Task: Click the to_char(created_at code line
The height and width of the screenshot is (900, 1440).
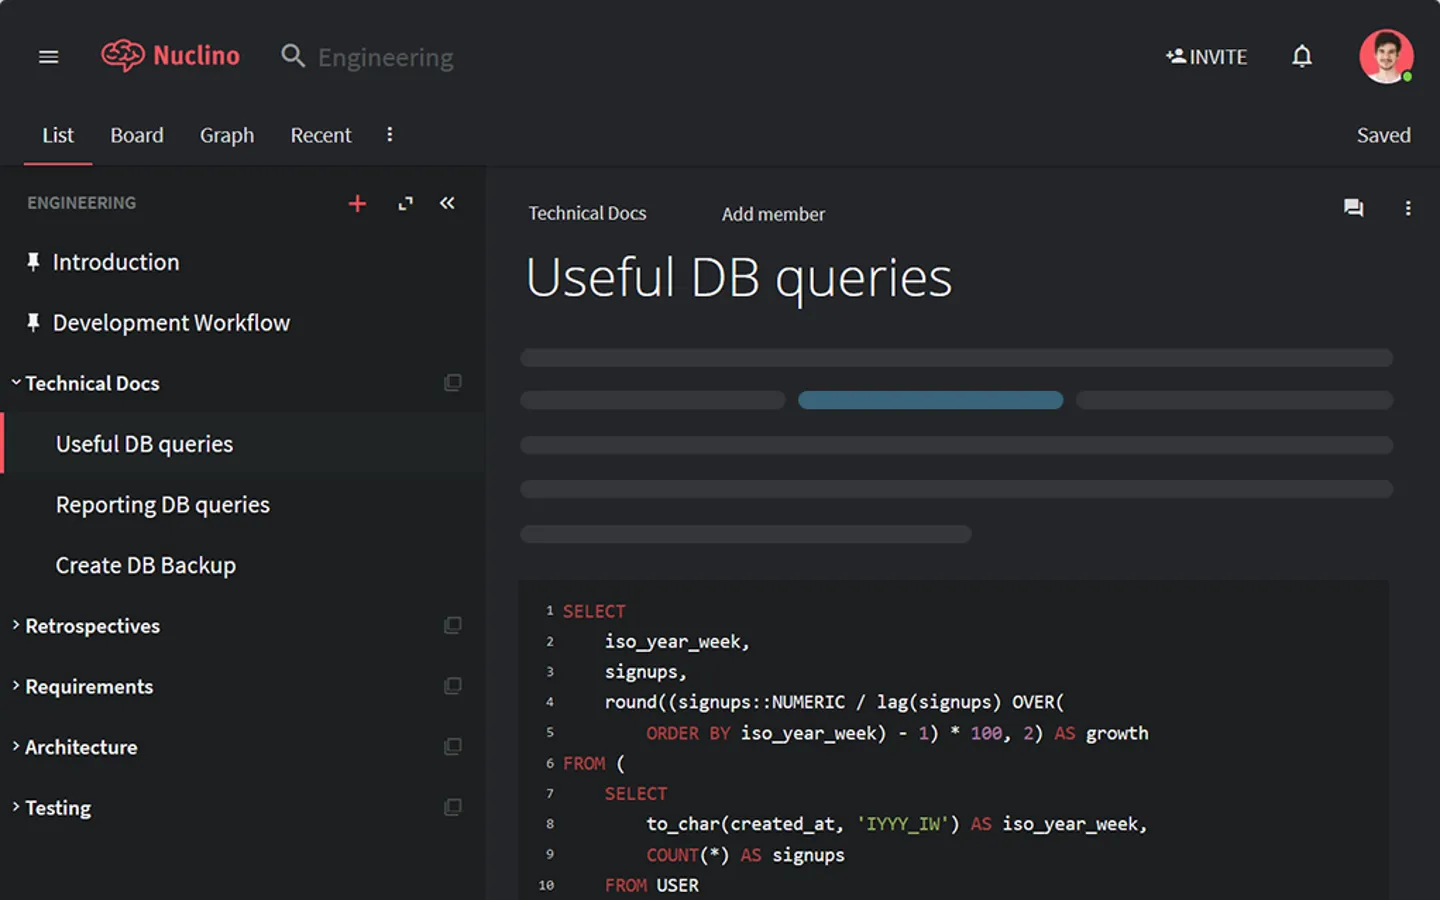Action: [896, 824]
